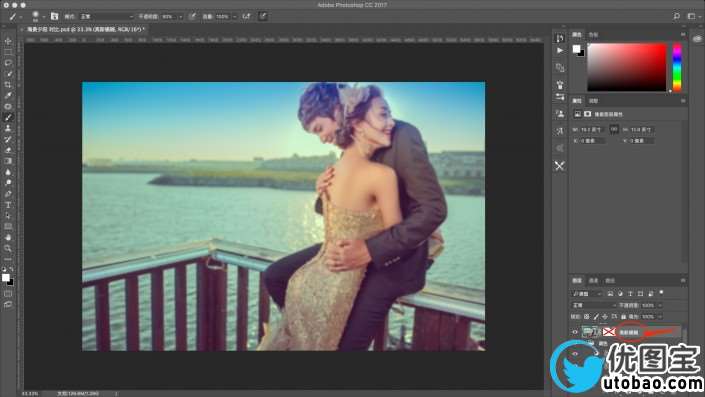Select the Move tool in toolbar
Image resolution: width=705 pixels, height=397 pixels.
(8, 41)
